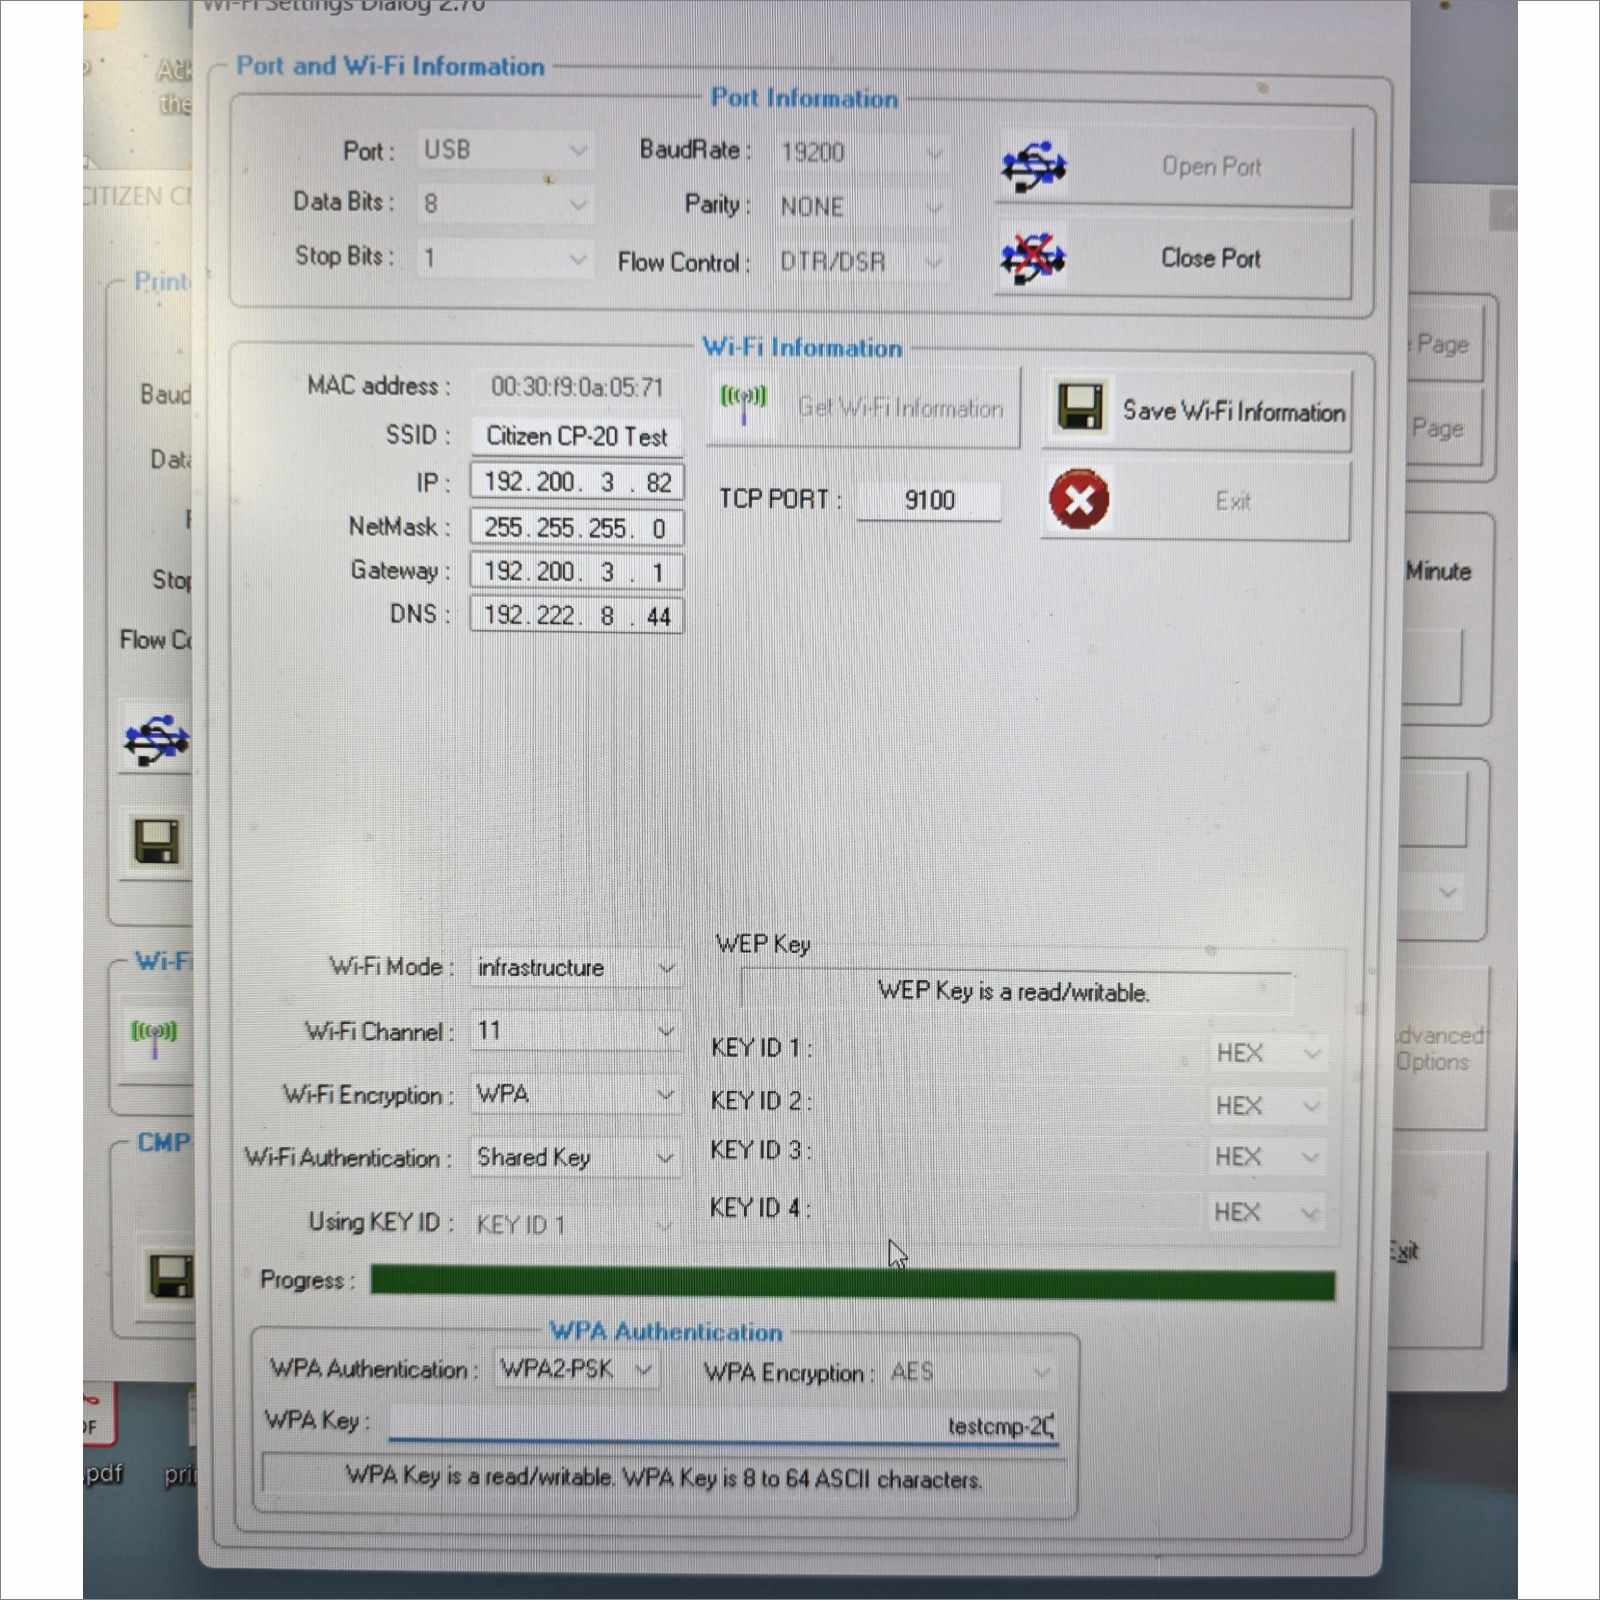
Task: Click the antenna Get Wi-Fi Information icon
Action: coord(743,402)
